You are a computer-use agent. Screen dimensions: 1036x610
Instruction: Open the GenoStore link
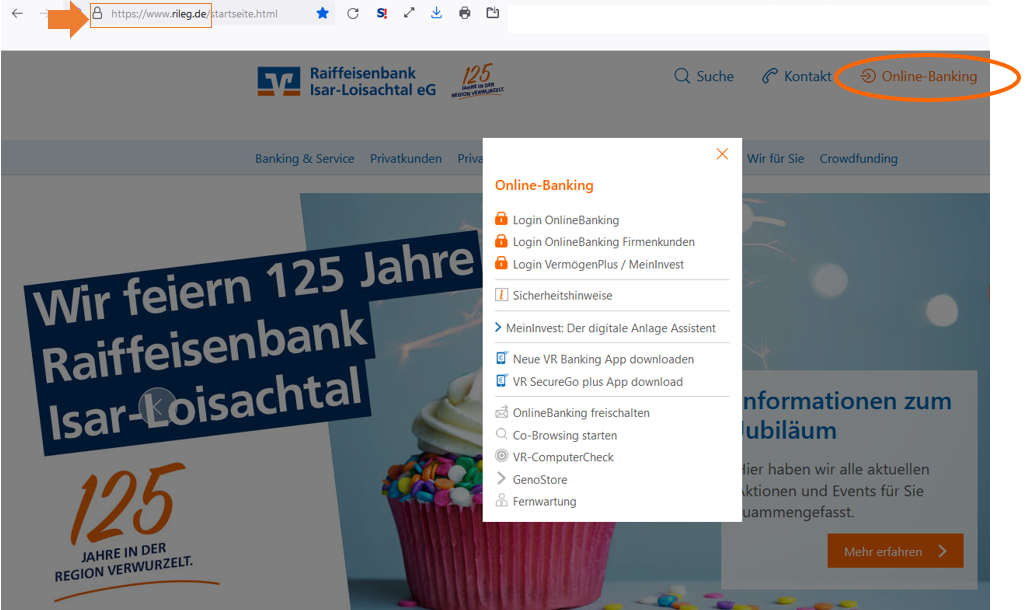(x=540, y=480)
